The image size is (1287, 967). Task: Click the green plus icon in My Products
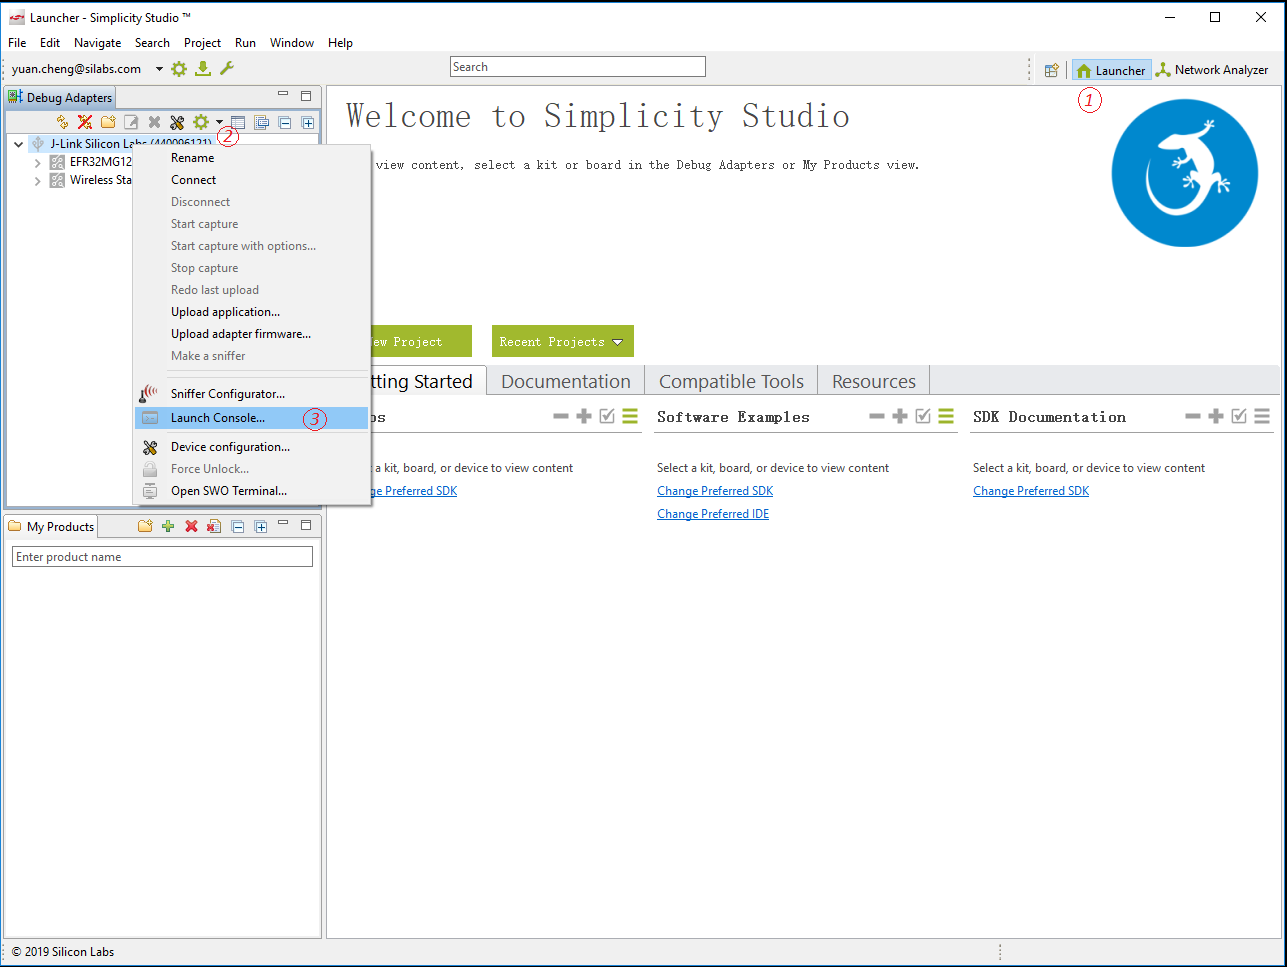point(168,526)
